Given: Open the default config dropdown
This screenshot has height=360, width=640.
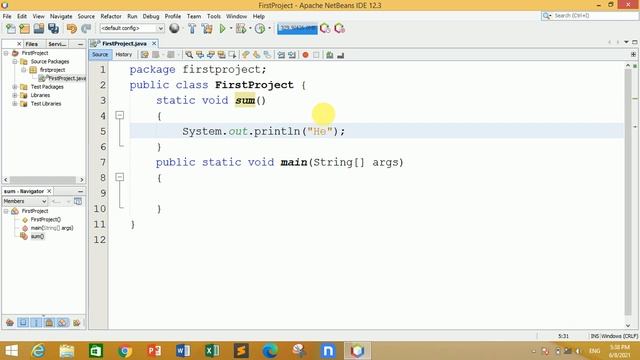Looking at the screenshot, I should (x=132, y=28).
